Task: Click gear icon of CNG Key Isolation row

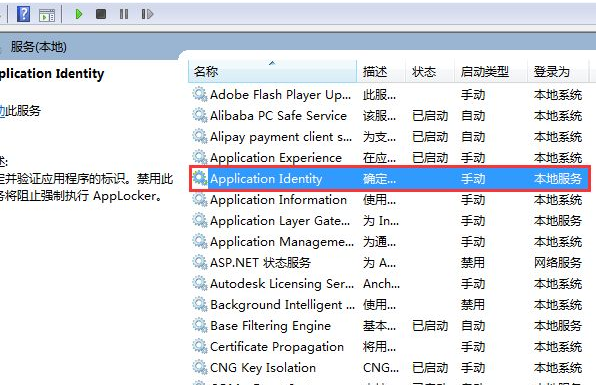Action: coord(200,367)
